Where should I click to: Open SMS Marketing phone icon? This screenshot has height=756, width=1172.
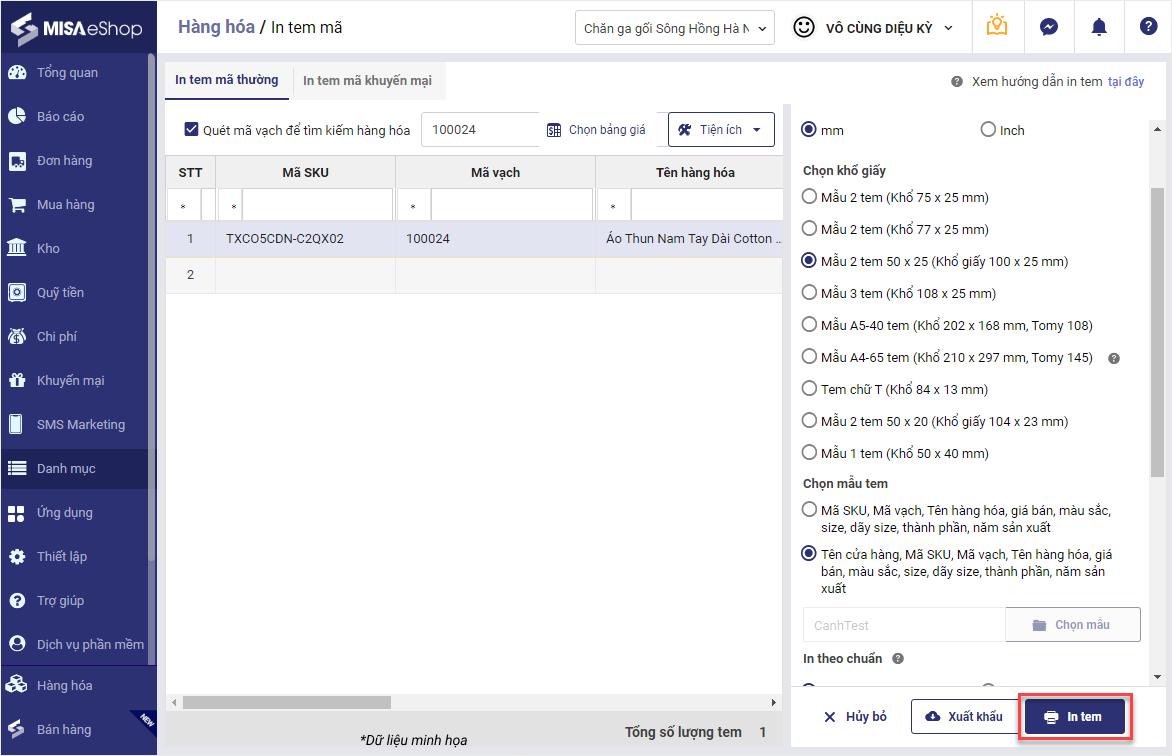pyautogui.click(x=16, y=424)
